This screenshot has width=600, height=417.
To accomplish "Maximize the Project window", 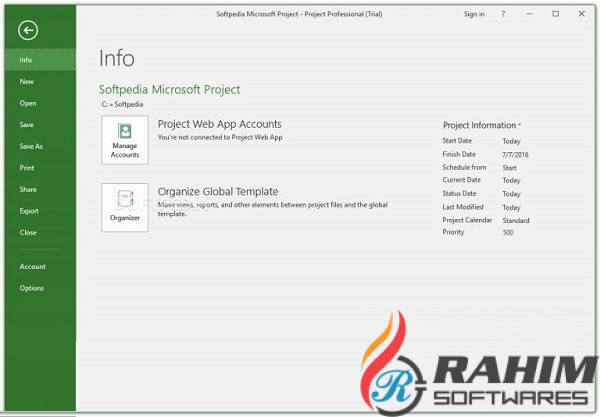I will point(556,14).
